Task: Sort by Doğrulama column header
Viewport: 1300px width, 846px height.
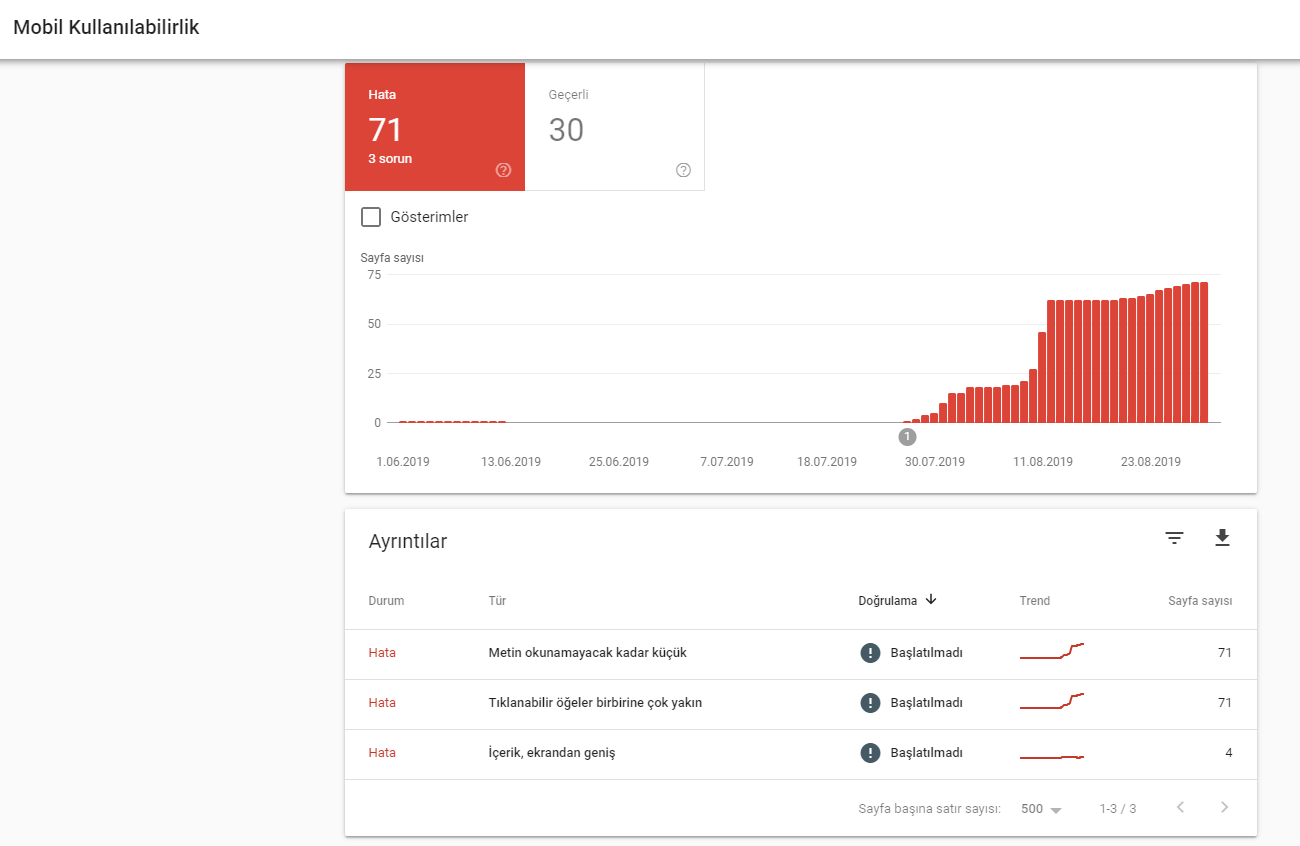Action: [888, 601]
